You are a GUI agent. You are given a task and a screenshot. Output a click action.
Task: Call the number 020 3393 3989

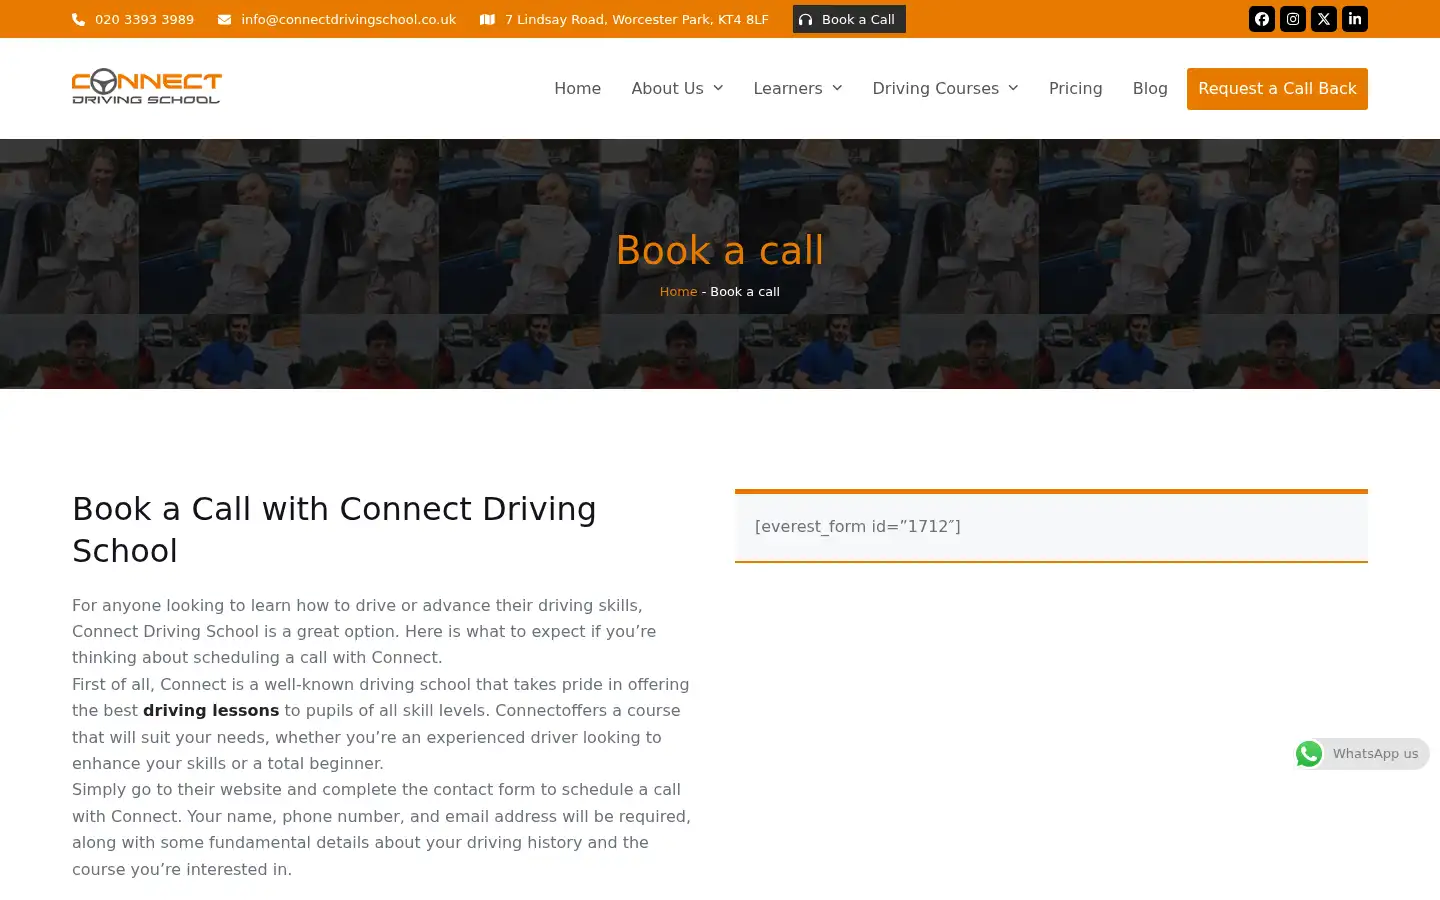pos(144,19)
